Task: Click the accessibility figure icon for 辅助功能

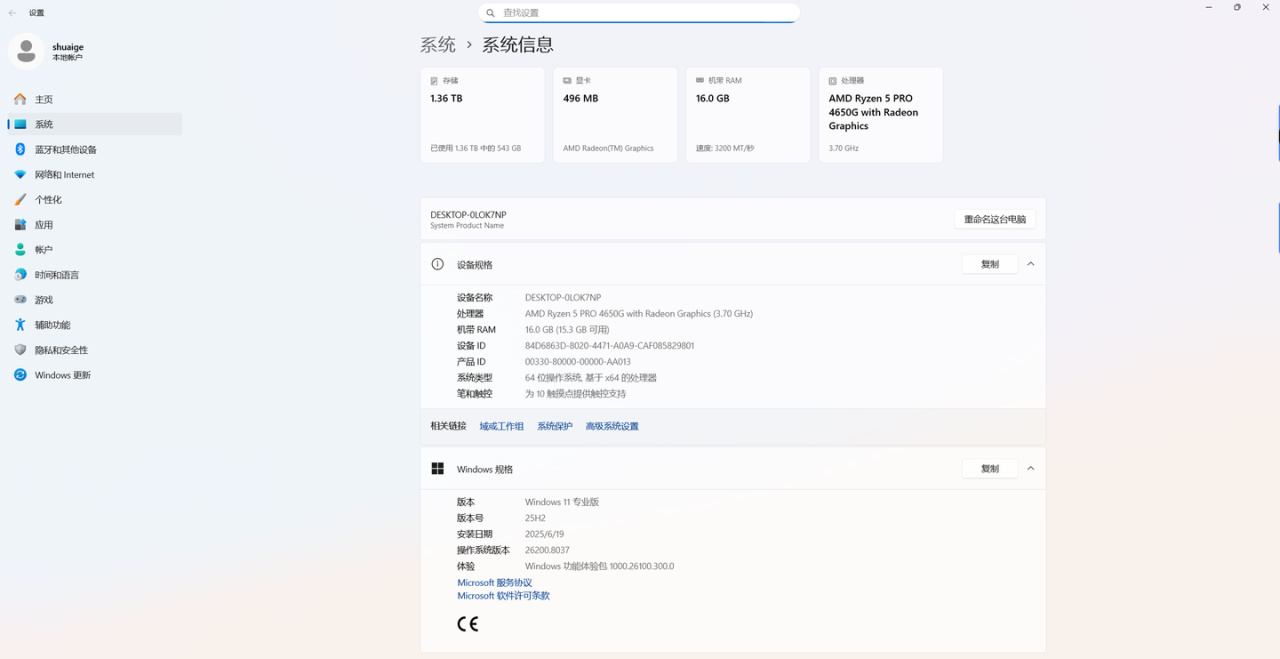Action: (x=20, y=325)
